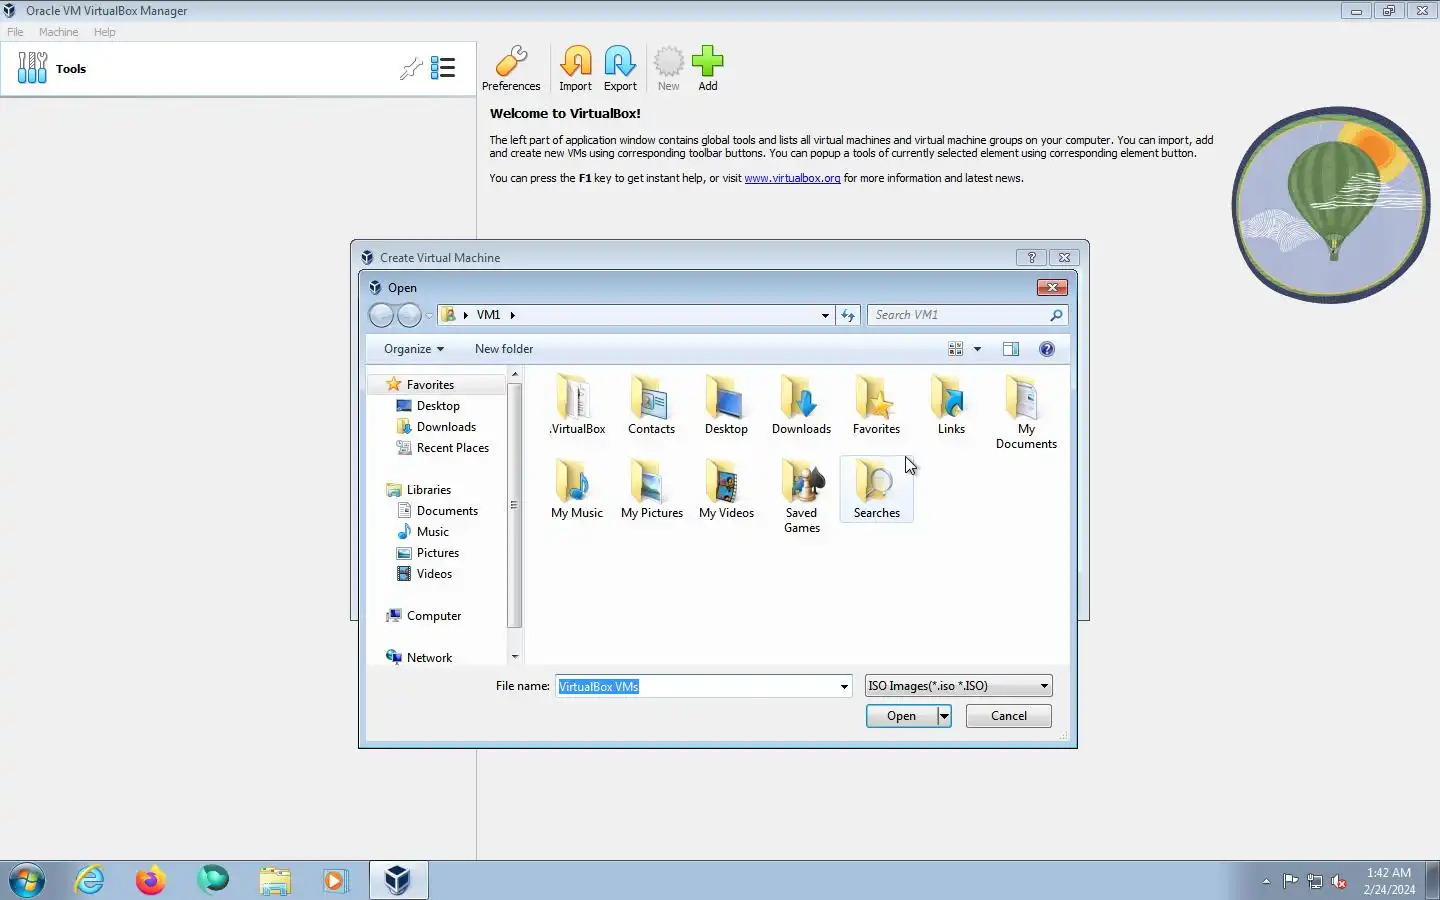Select the Contacts folder icon
The image size is (1440, 900).
coord(651,404)
